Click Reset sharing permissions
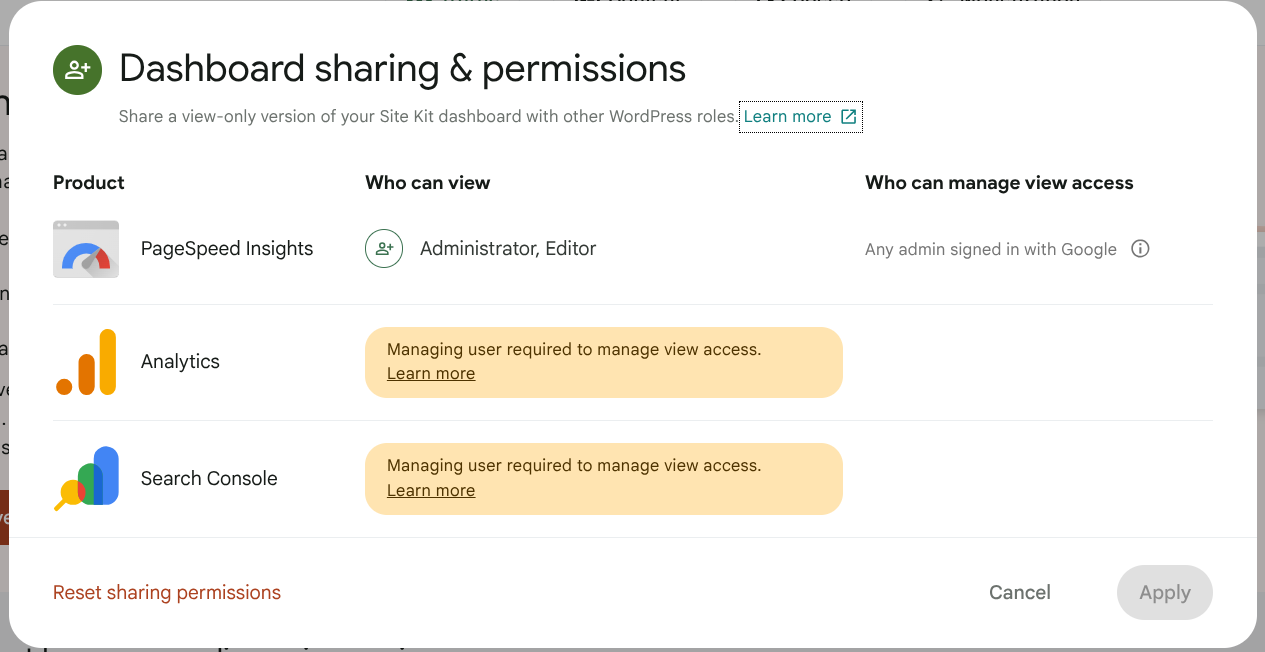Image resolution: width=1265 pixels, height=652 pixels. coord(167,593)
